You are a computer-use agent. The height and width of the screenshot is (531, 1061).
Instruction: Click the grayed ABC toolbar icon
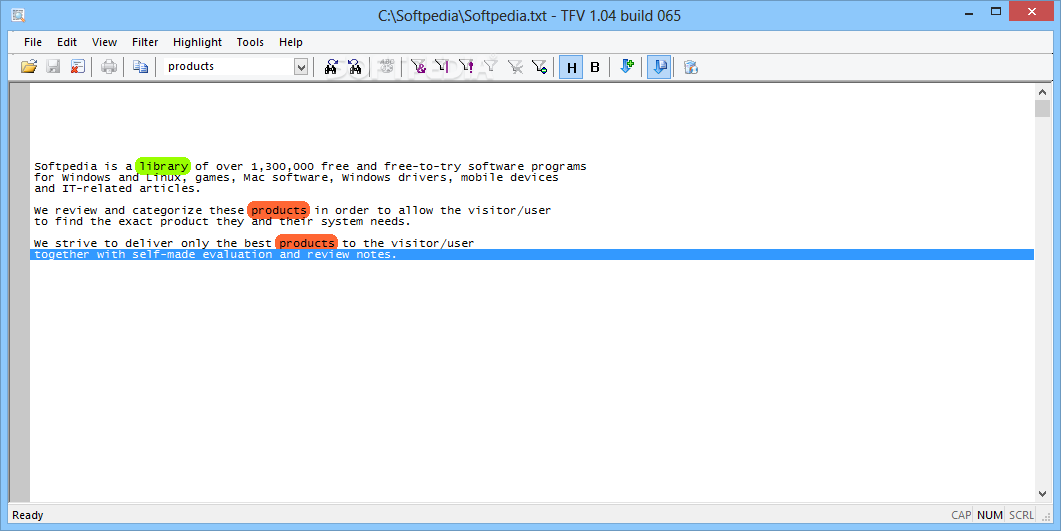tap(386, 66)
